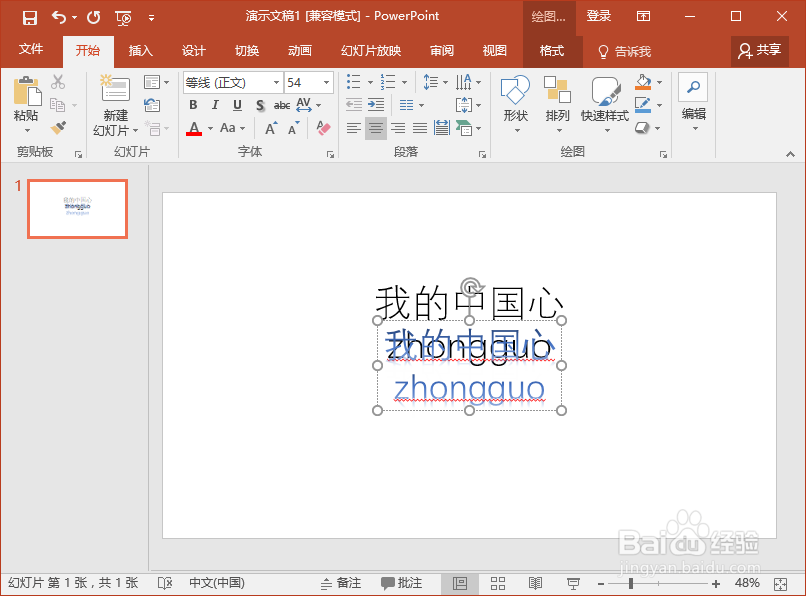806x596 pixels.
Task: Click the 告诉我 search box
Action: (x=625, y=51)
